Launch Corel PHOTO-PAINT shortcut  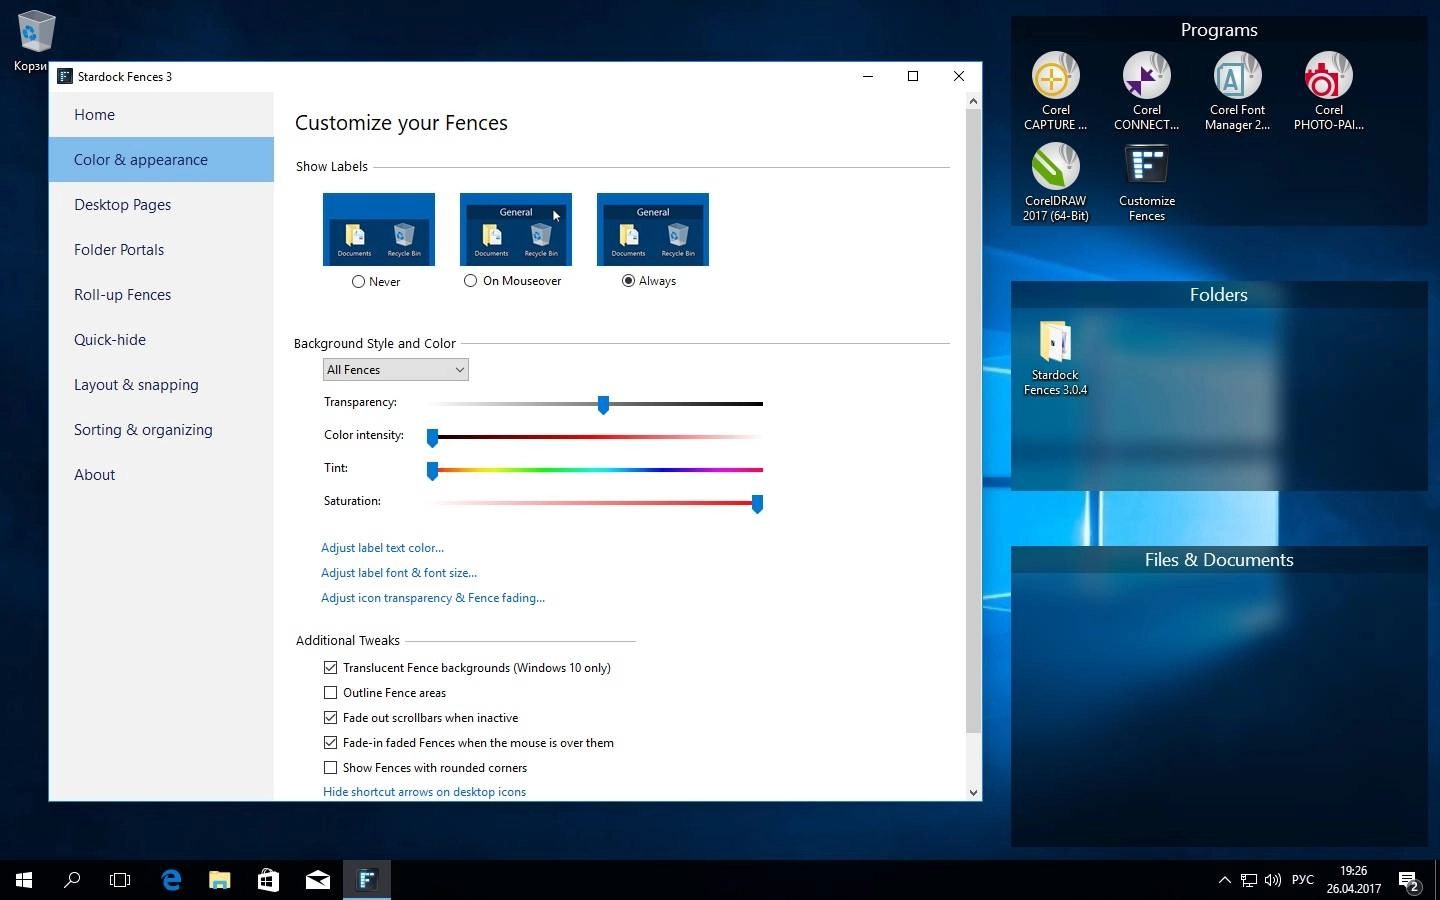point(1328,91)
